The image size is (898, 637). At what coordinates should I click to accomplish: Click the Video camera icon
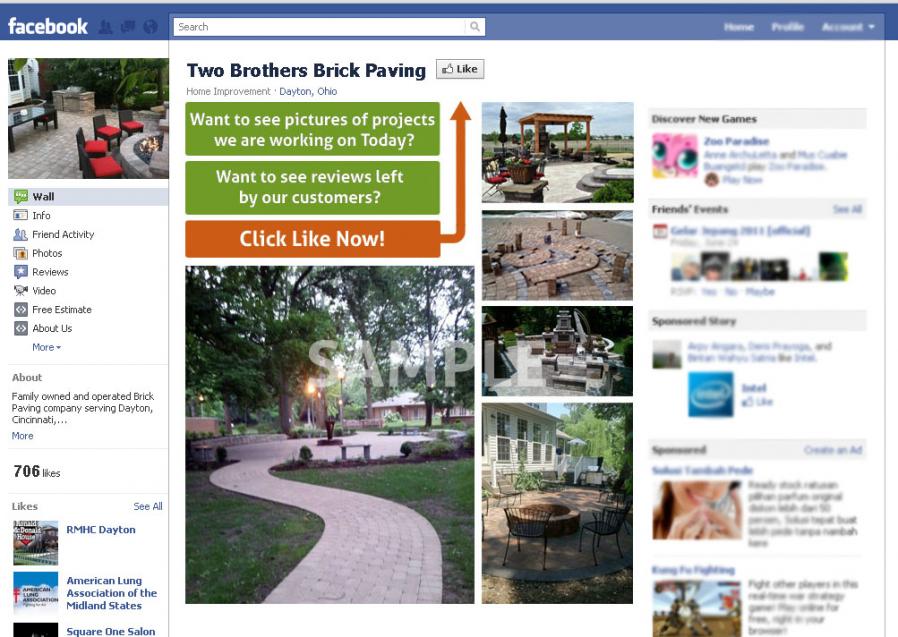(21, 290)
